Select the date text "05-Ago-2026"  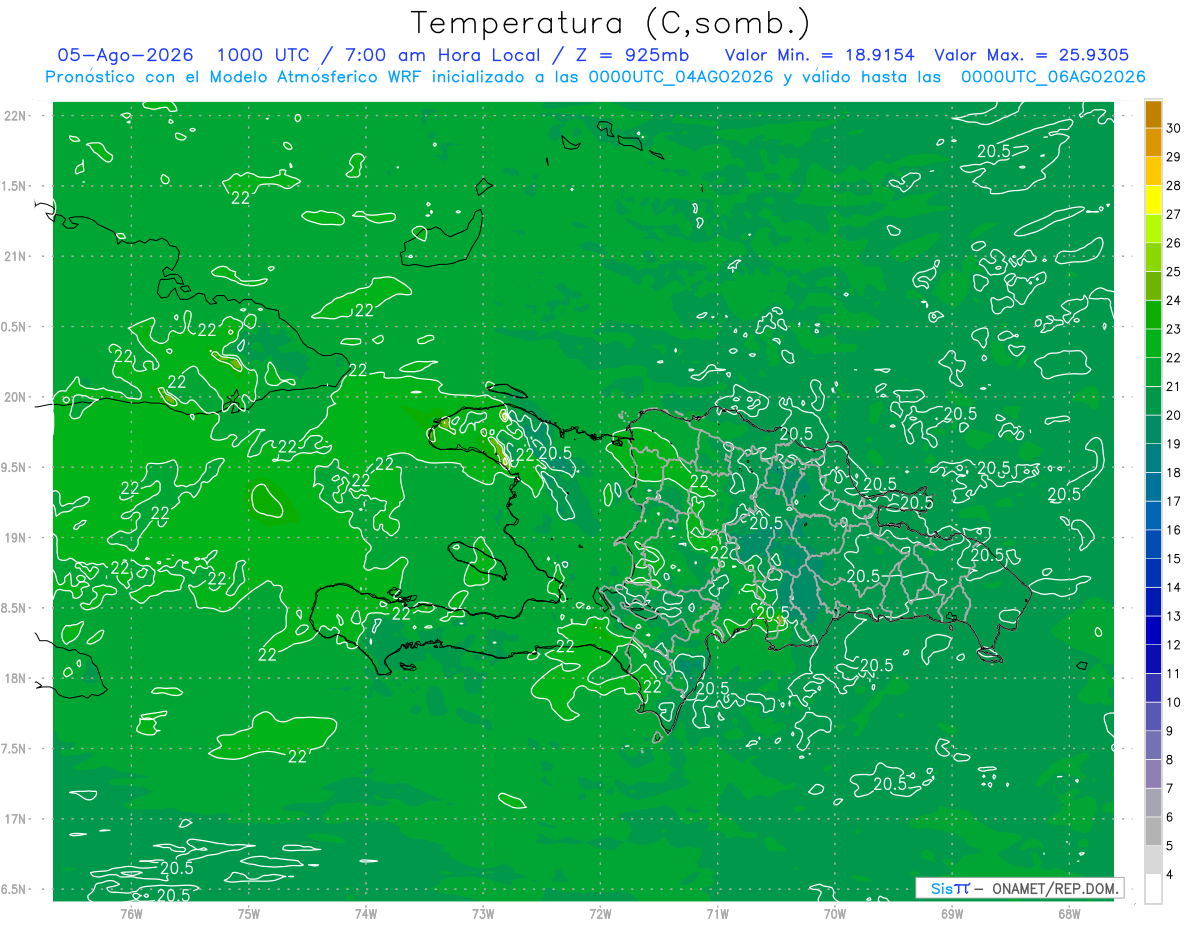pos(125,55)
